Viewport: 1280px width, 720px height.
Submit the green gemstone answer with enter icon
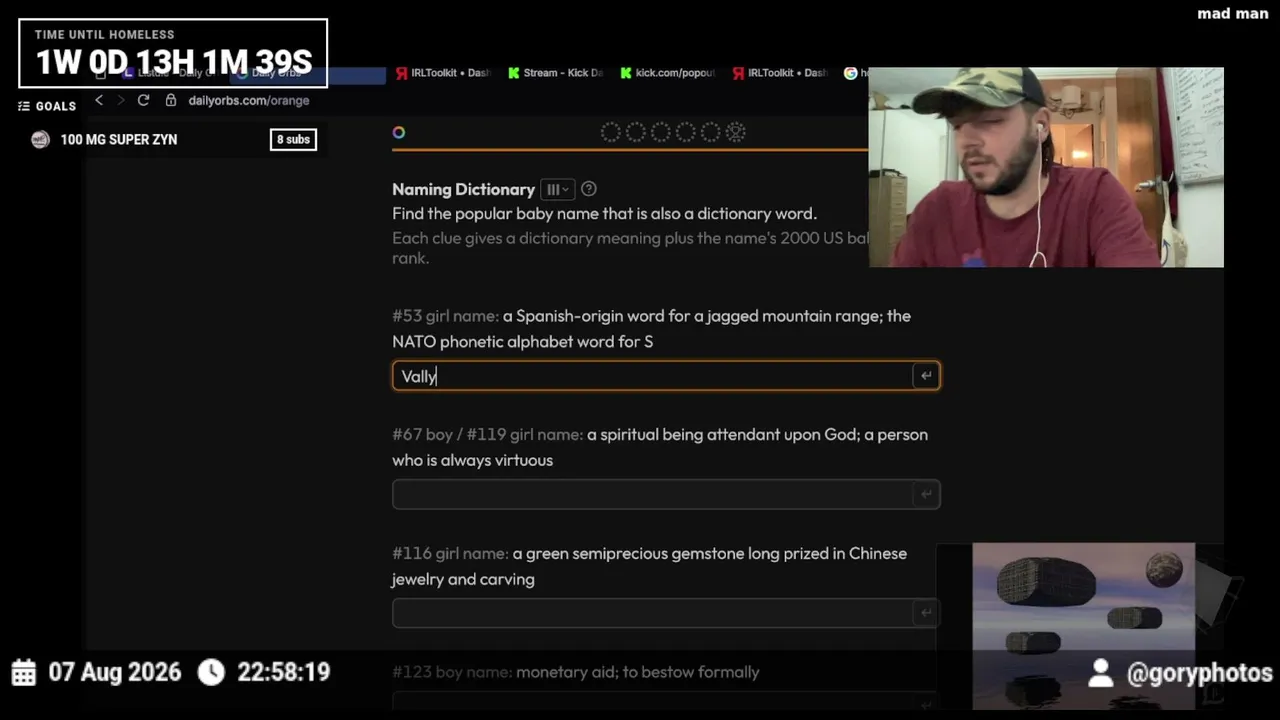coord(926,613)
